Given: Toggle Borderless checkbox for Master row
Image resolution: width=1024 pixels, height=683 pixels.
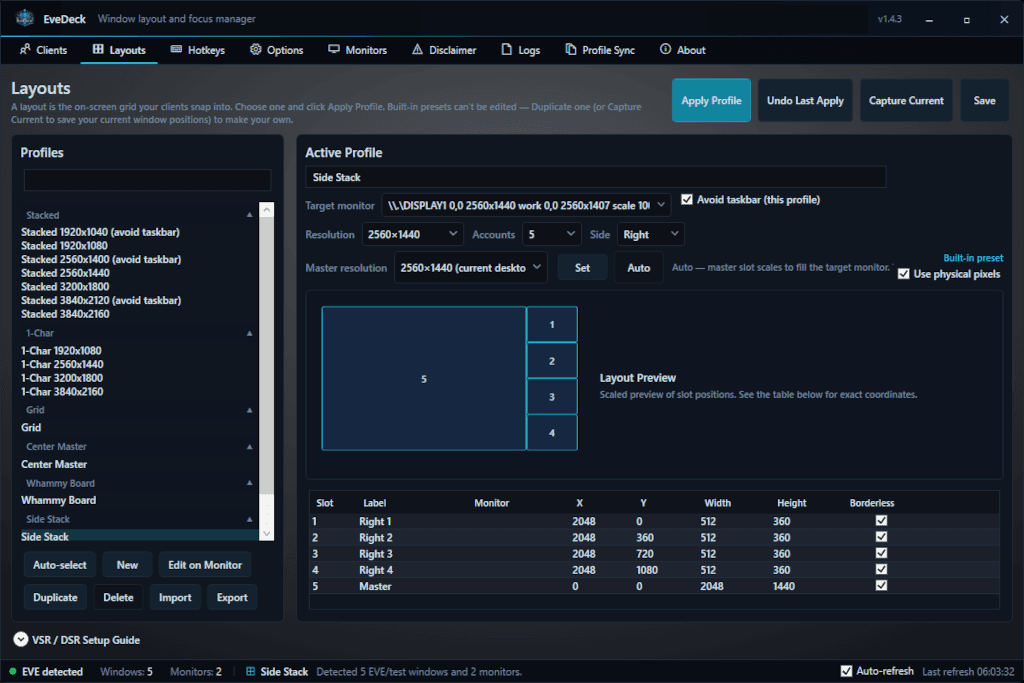Looking at the screenshot, I should click(881, 585).
